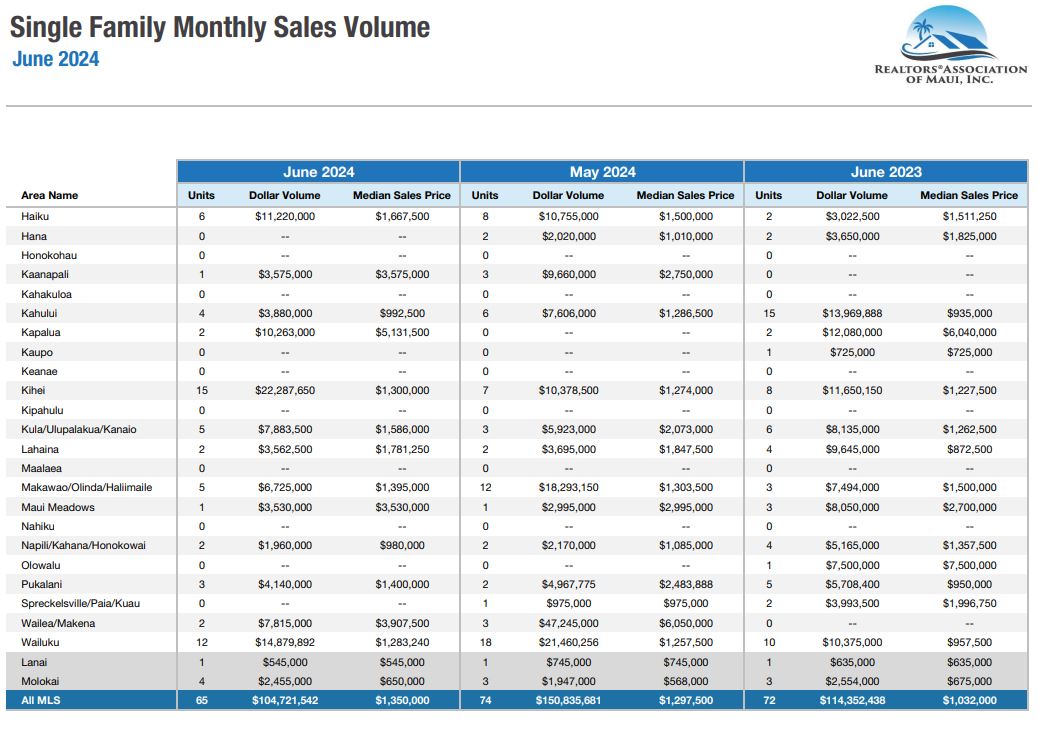Click the Wailea/Makena $47,245,000 dollar volume

tap(568, 623)
